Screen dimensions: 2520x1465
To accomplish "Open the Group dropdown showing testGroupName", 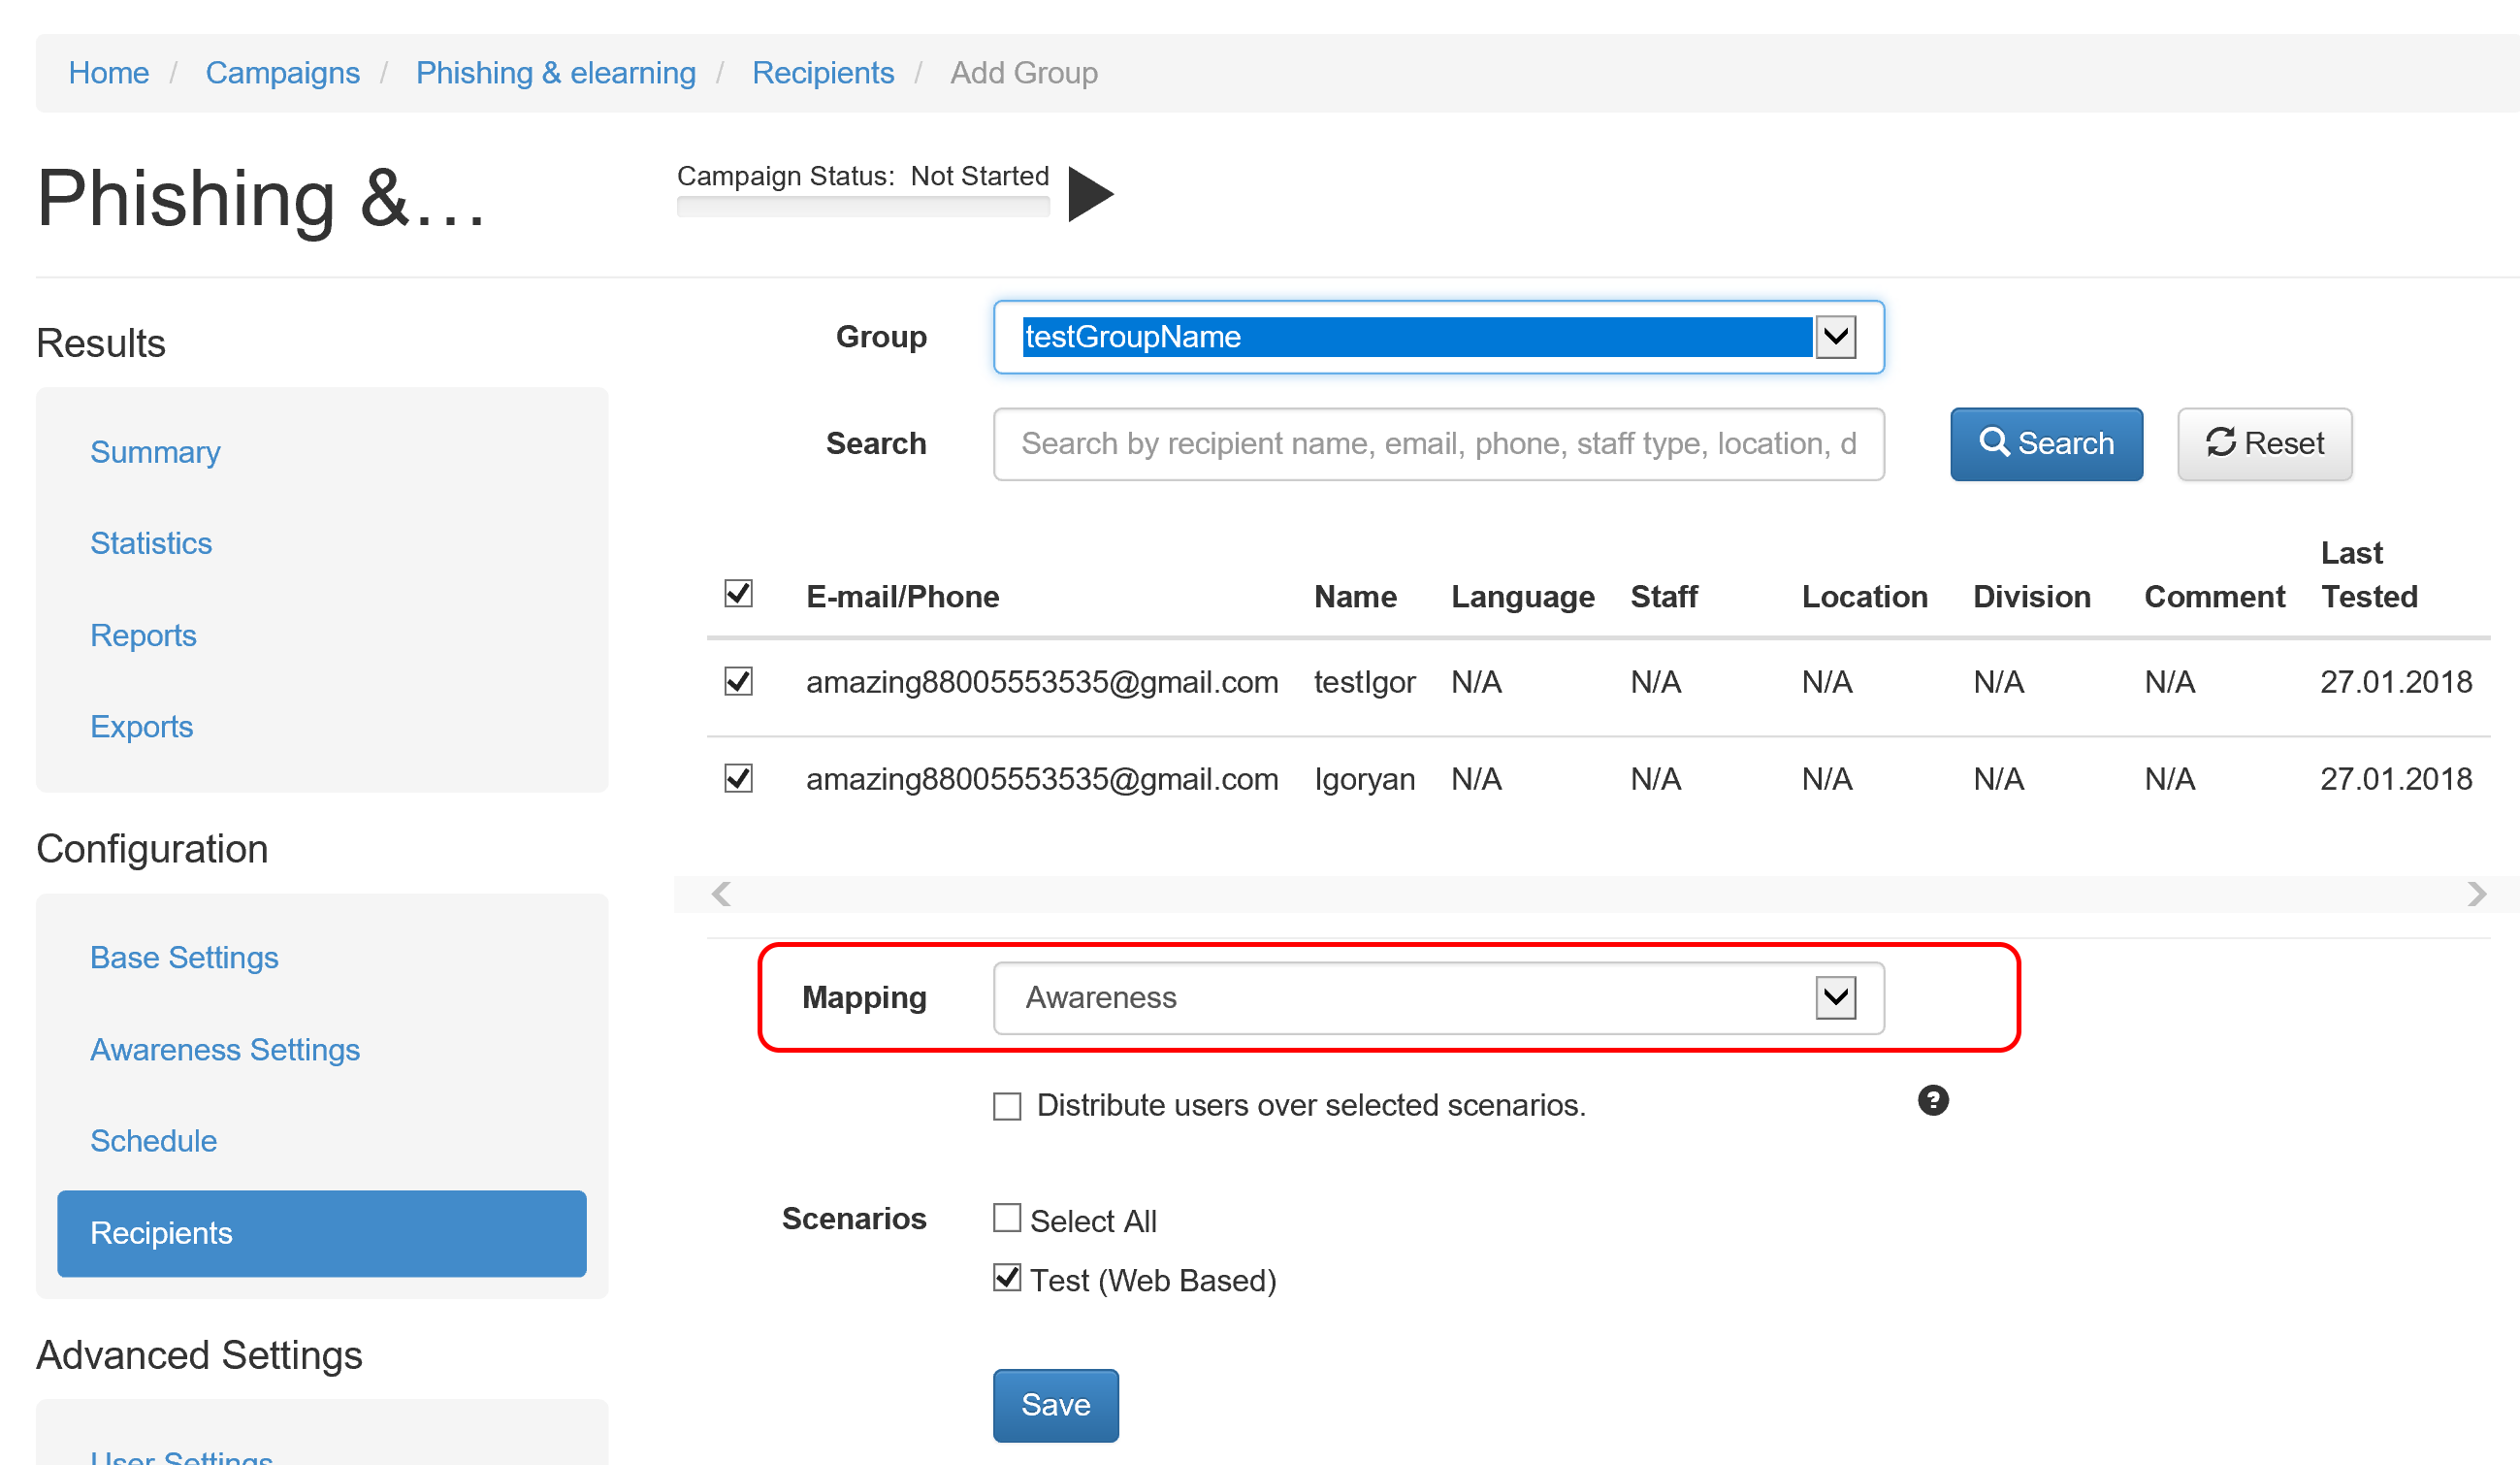I will [1438, 337].
